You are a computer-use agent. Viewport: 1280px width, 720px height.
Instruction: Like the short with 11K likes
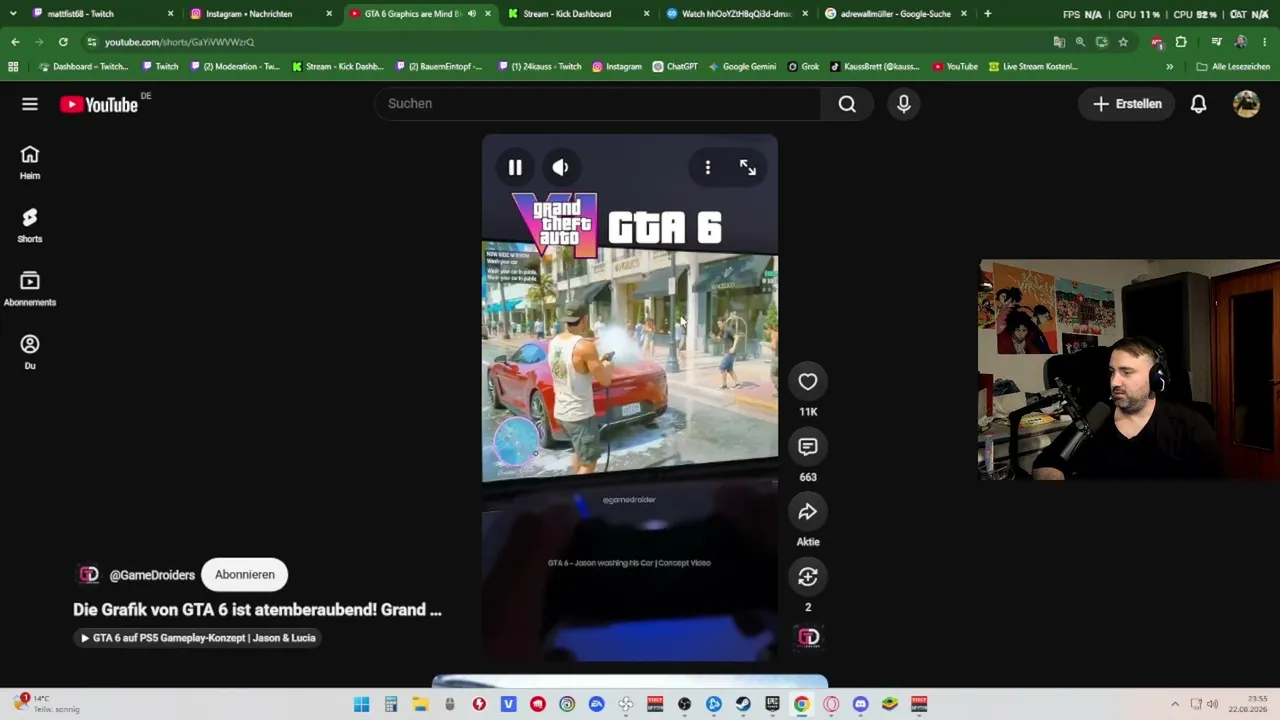tap(808, 382)
